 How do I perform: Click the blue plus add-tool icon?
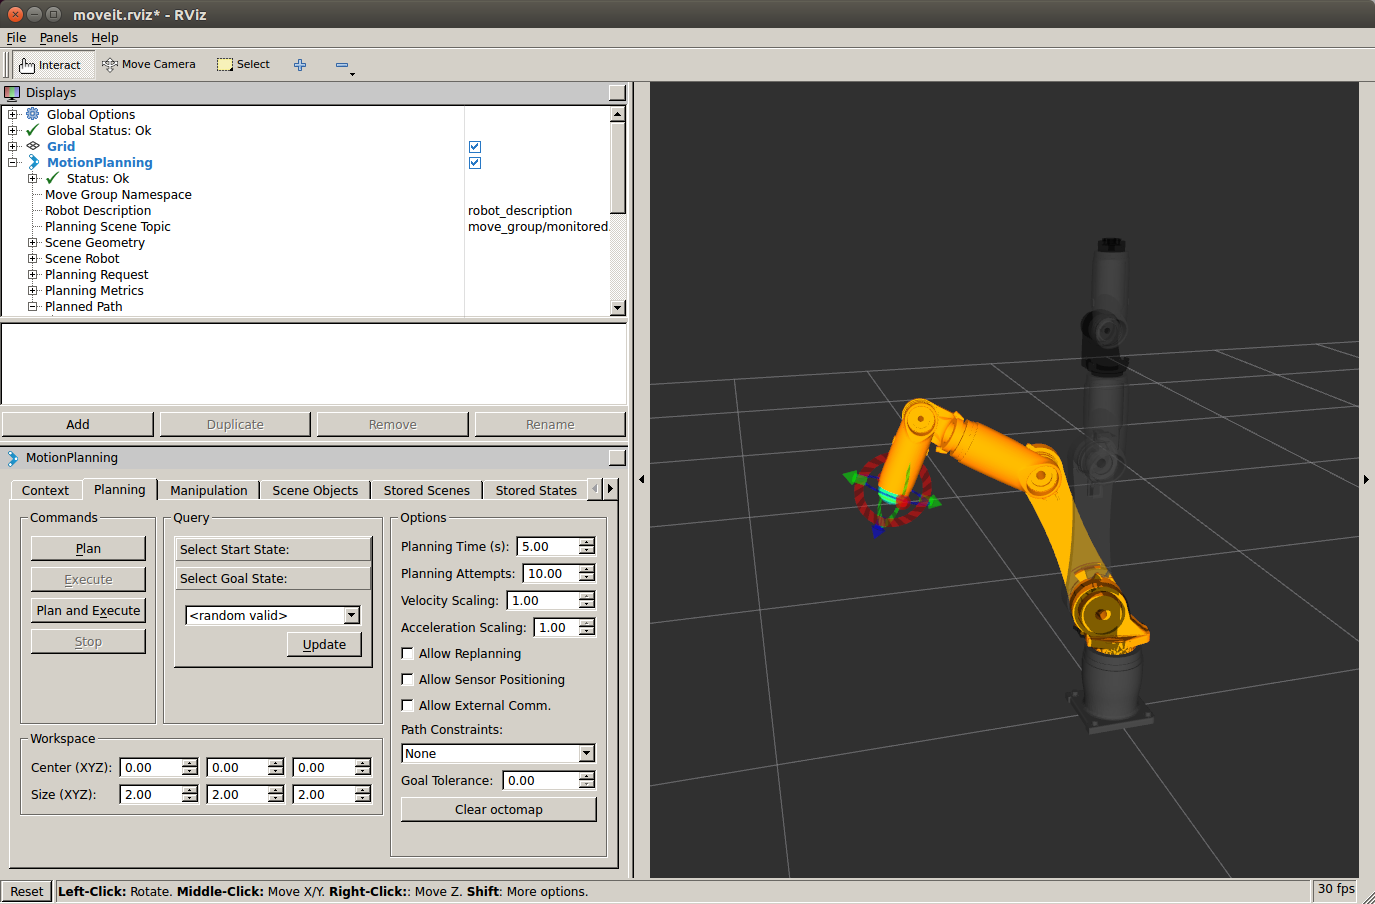pyautogui.click(x=300, y=65)
